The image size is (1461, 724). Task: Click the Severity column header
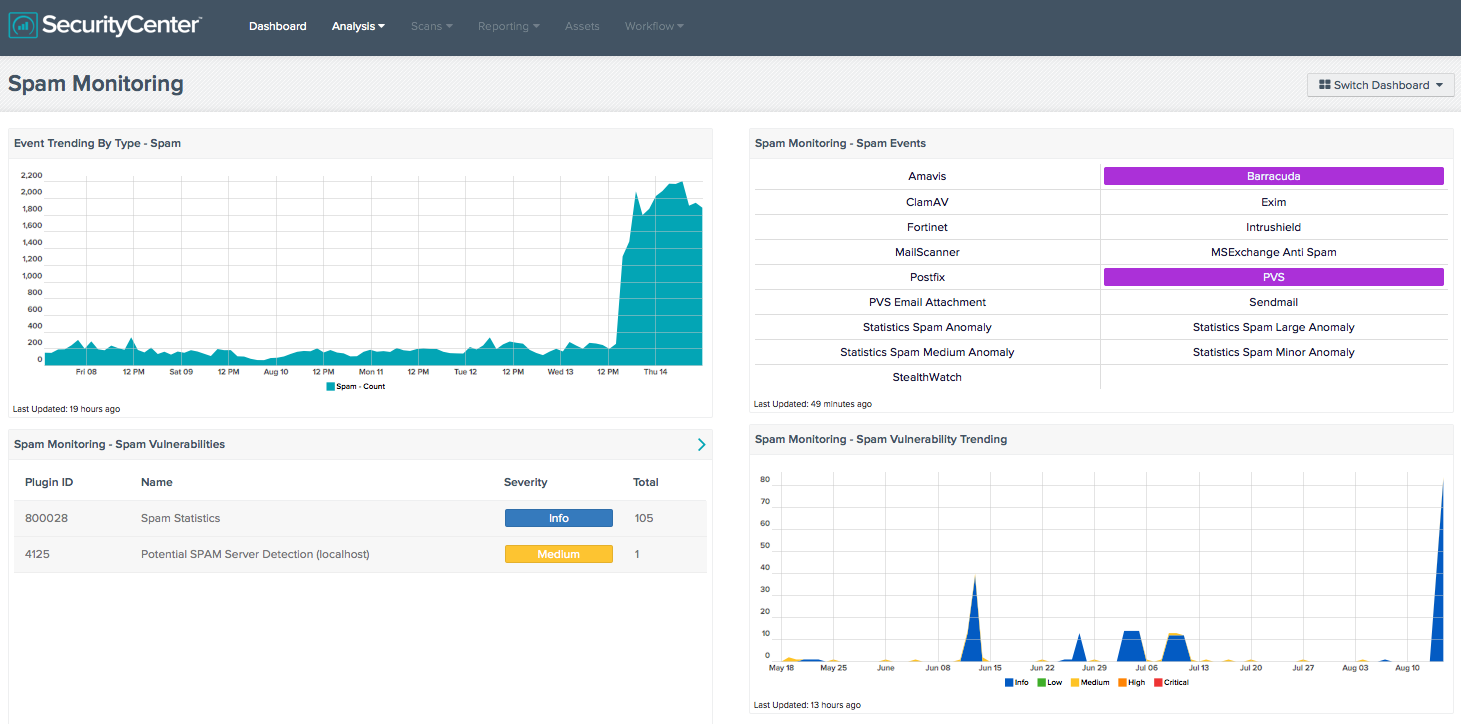pos(526,482)
